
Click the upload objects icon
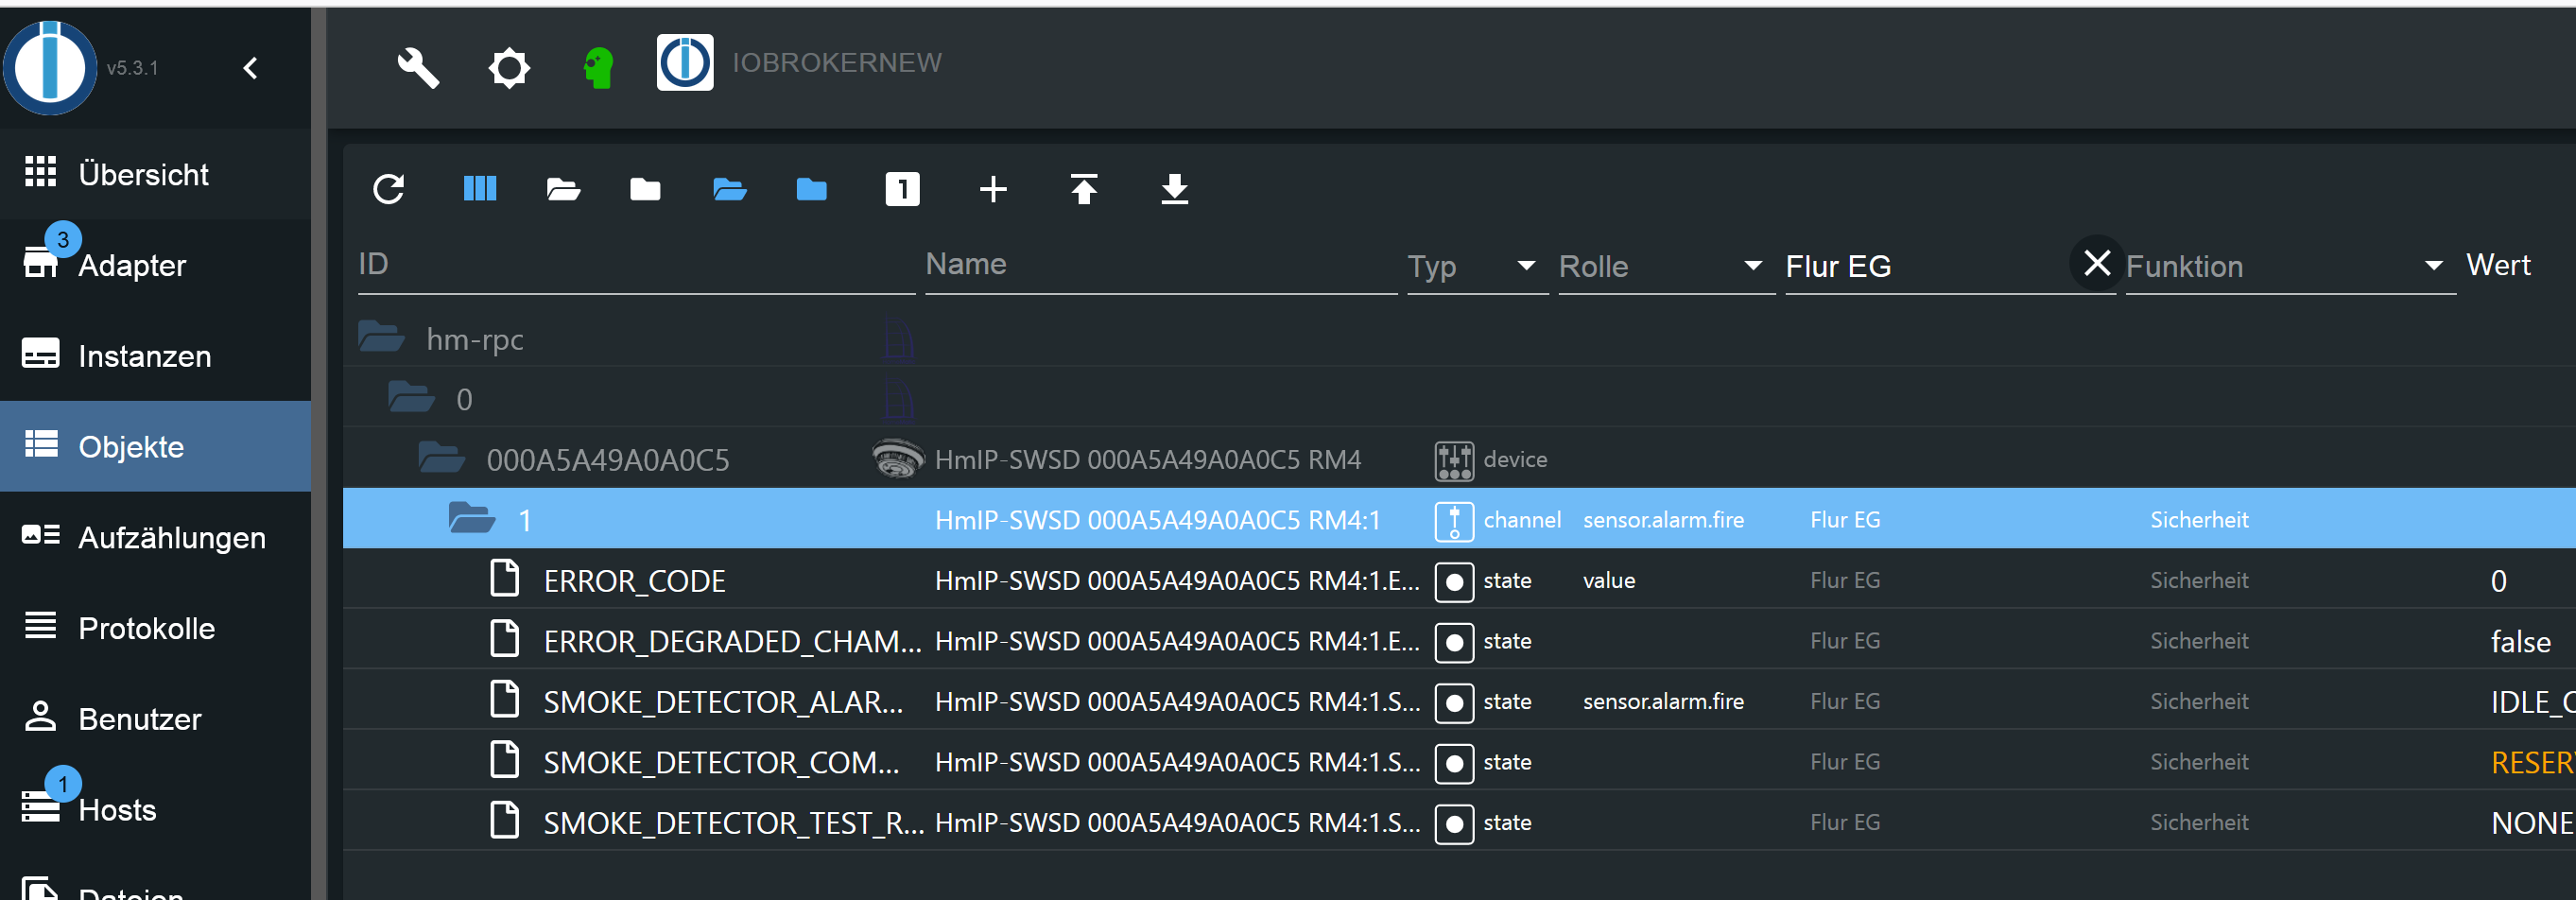1084,189
